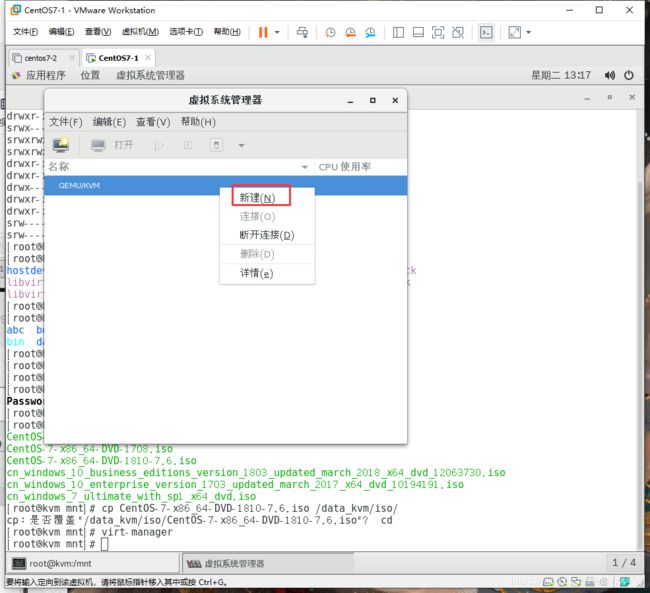Switch to 虚拟系统管理器 taskbar window
This screenshot has height=593, width=650.
tap(268, 564)
